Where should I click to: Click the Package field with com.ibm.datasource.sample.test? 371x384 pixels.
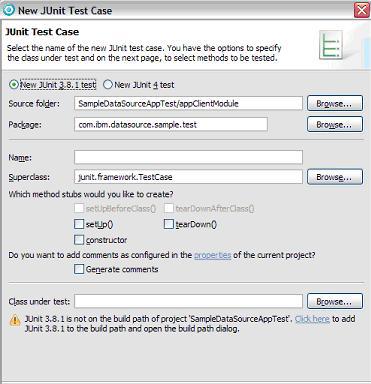(x=171, y=124)
